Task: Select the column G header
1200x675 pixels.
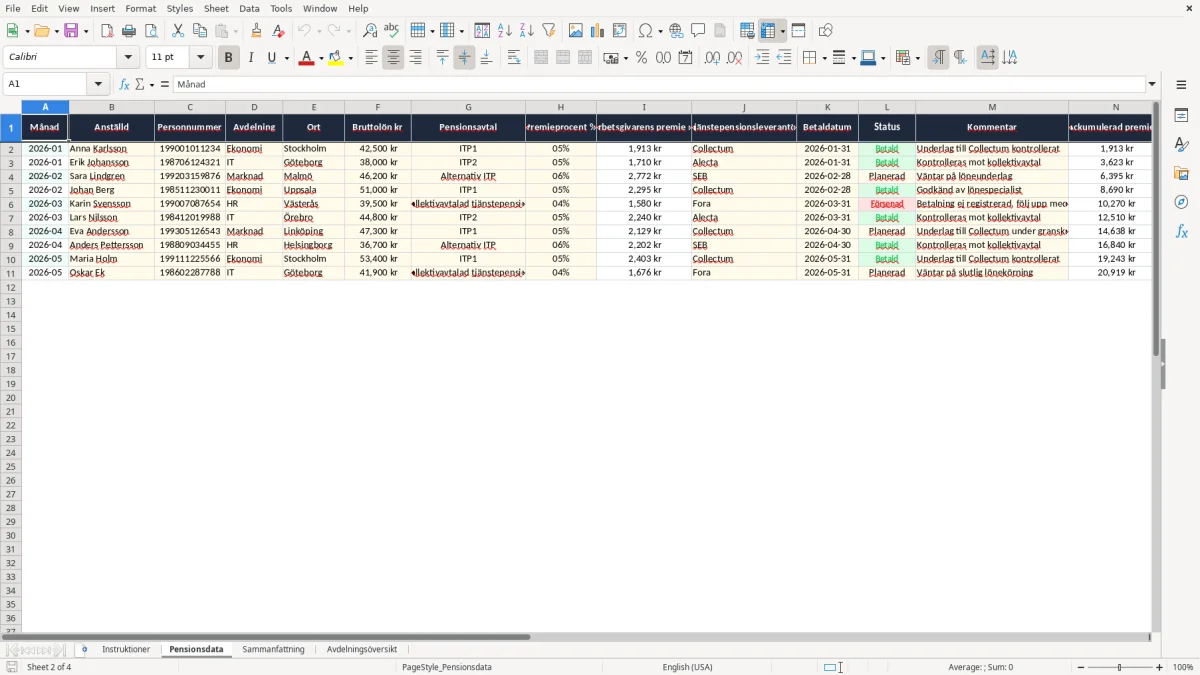Action: click(x=468, y=107)
